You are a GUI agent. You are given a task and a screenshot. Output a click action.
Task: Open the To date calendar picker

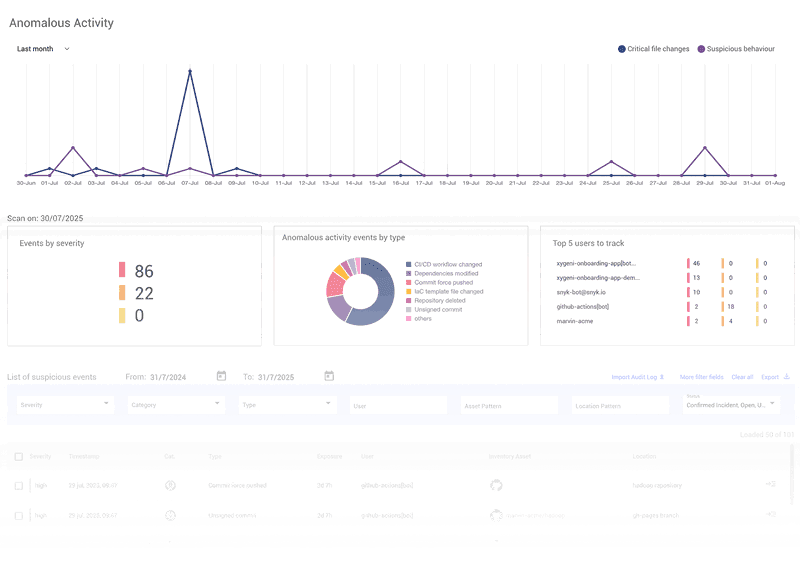click(329, 376)
